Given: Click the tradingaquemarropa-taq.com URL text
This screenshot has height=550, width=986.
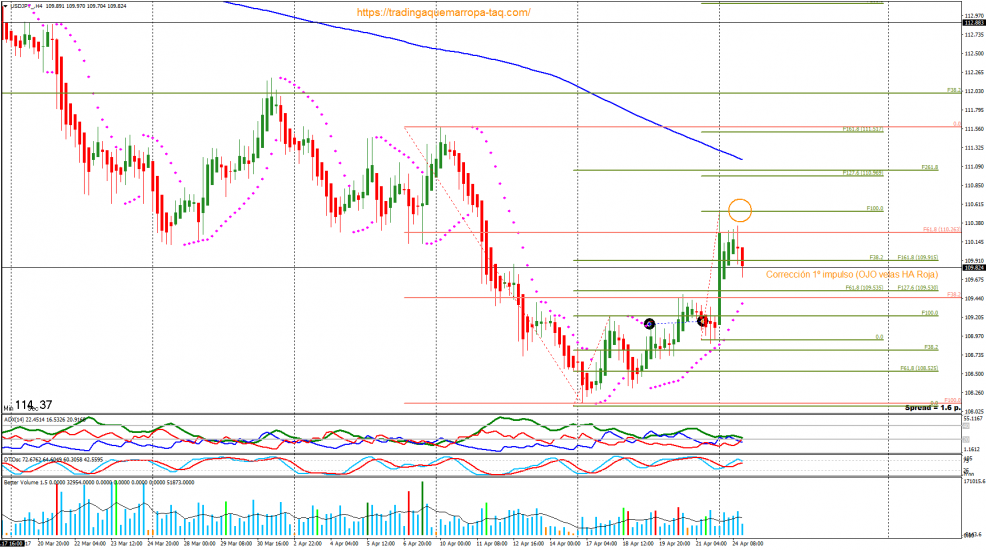Looking at the screenshot, I should click(442, 12).
